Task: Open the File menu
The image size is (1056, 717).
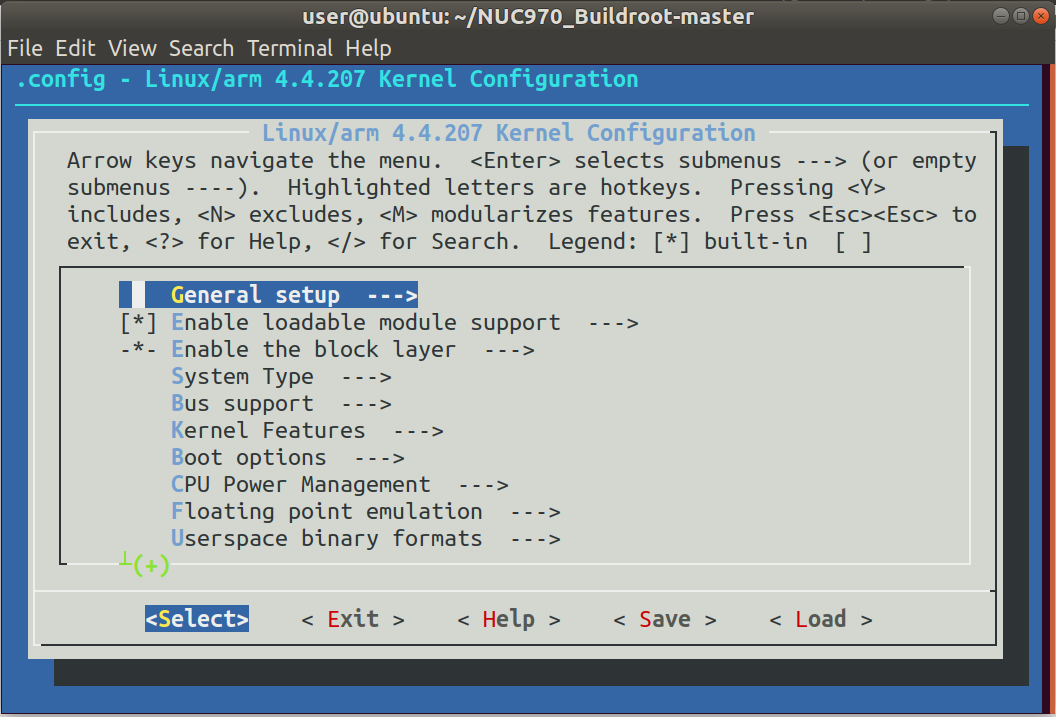Action: tap(24, 47)
